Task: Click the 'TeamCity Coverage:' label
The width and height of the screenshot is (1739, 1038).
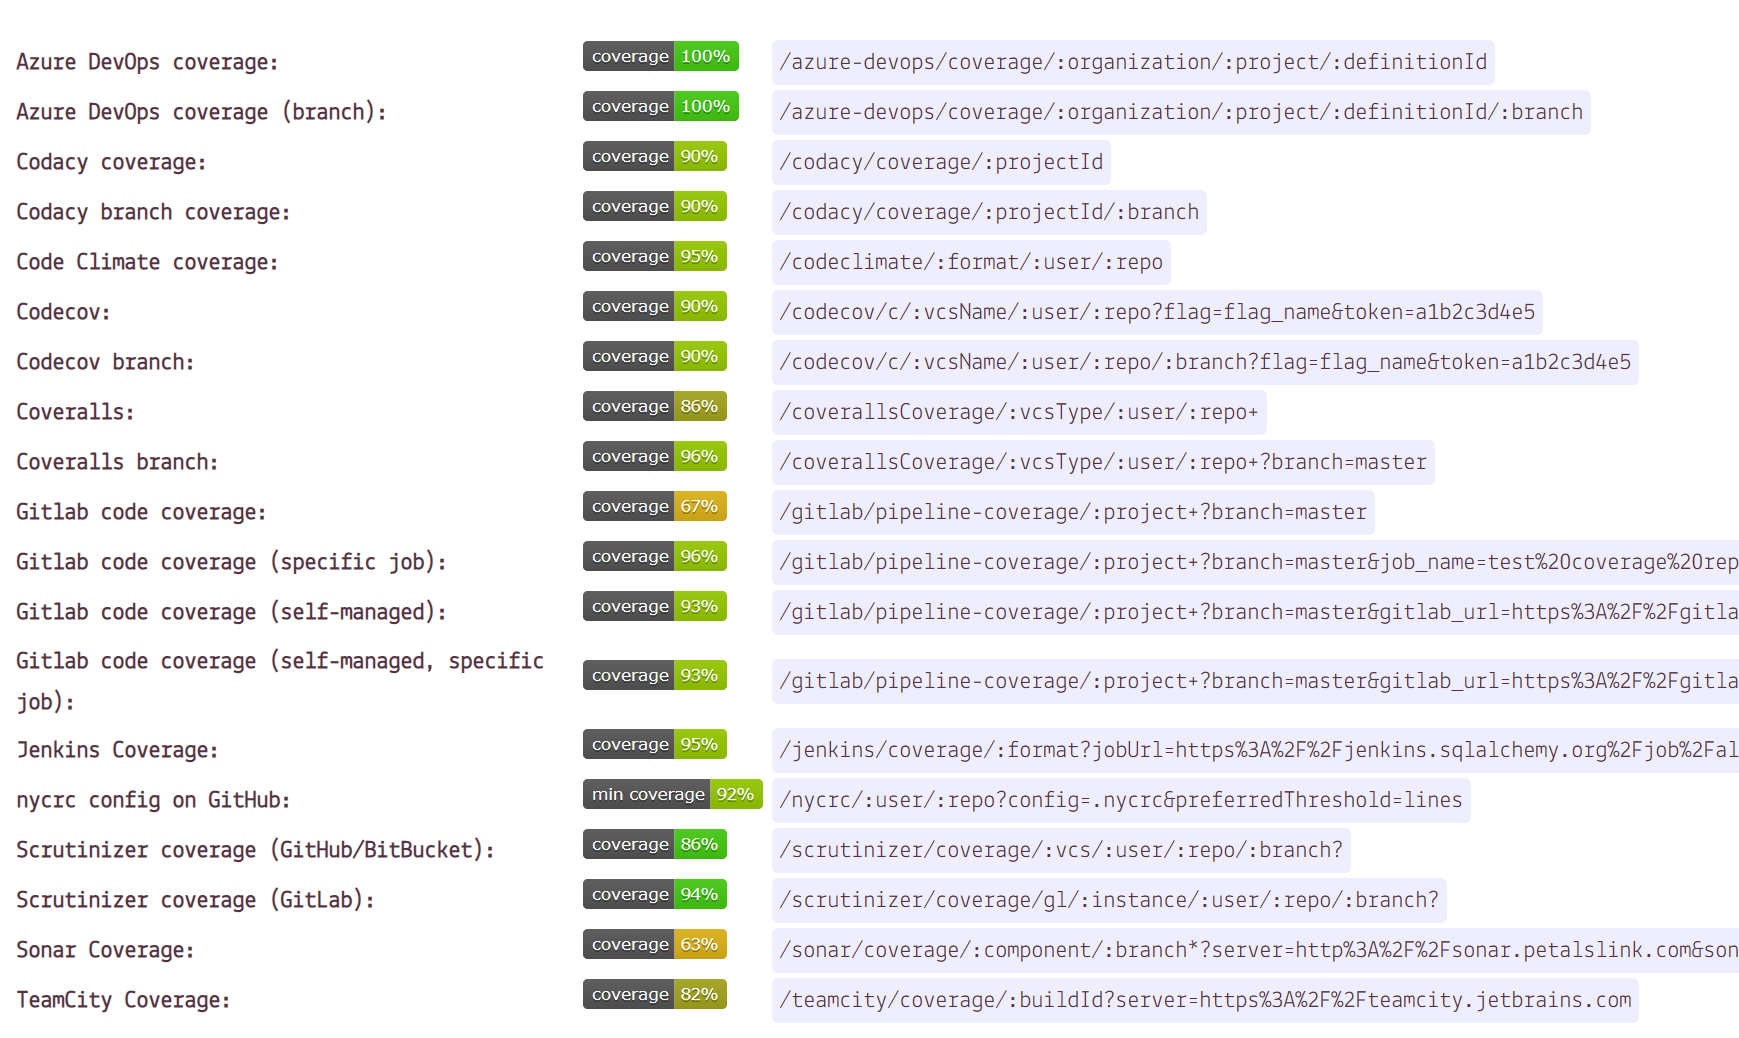Action: tap(123, 1000)
